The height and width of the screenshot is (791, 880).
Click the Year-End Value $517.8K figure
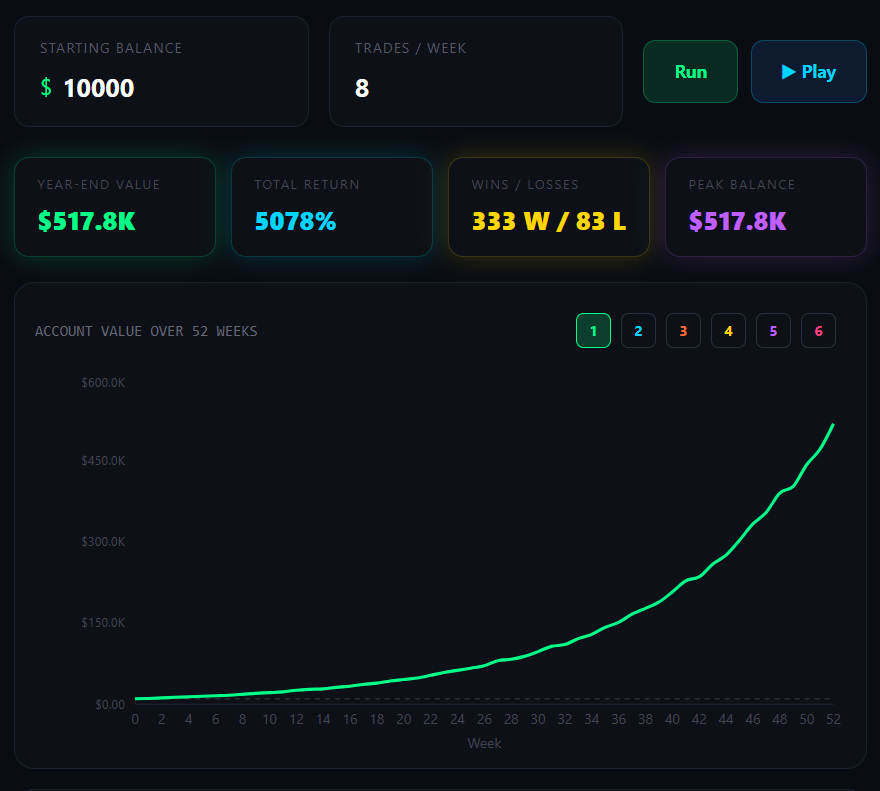point(86,221)
